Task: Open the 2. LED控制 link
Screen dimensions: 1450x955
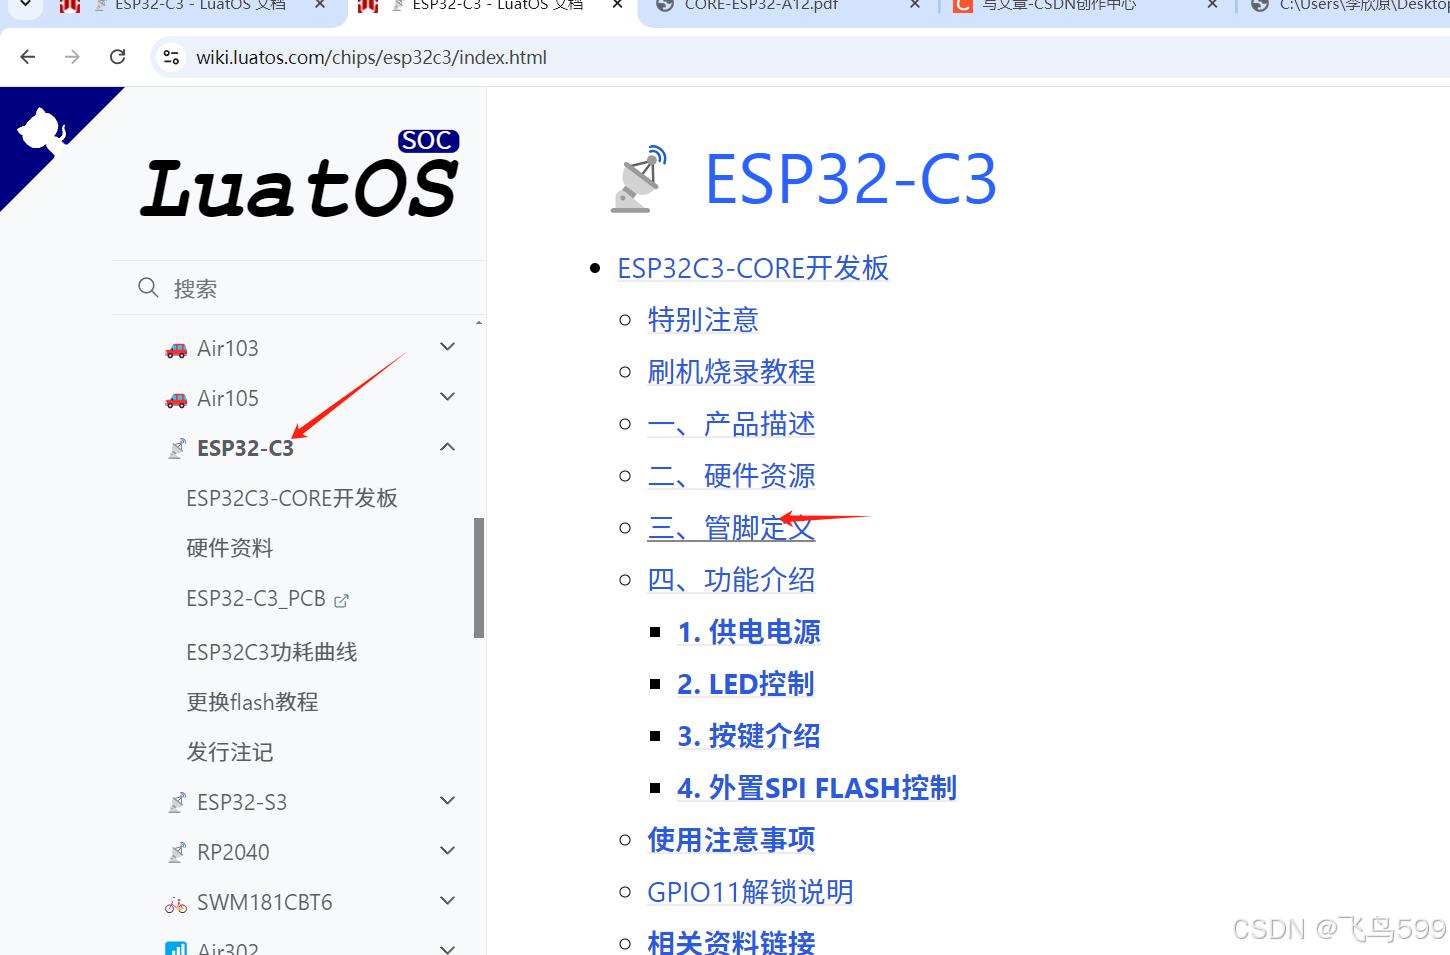Action: (746, 684)
